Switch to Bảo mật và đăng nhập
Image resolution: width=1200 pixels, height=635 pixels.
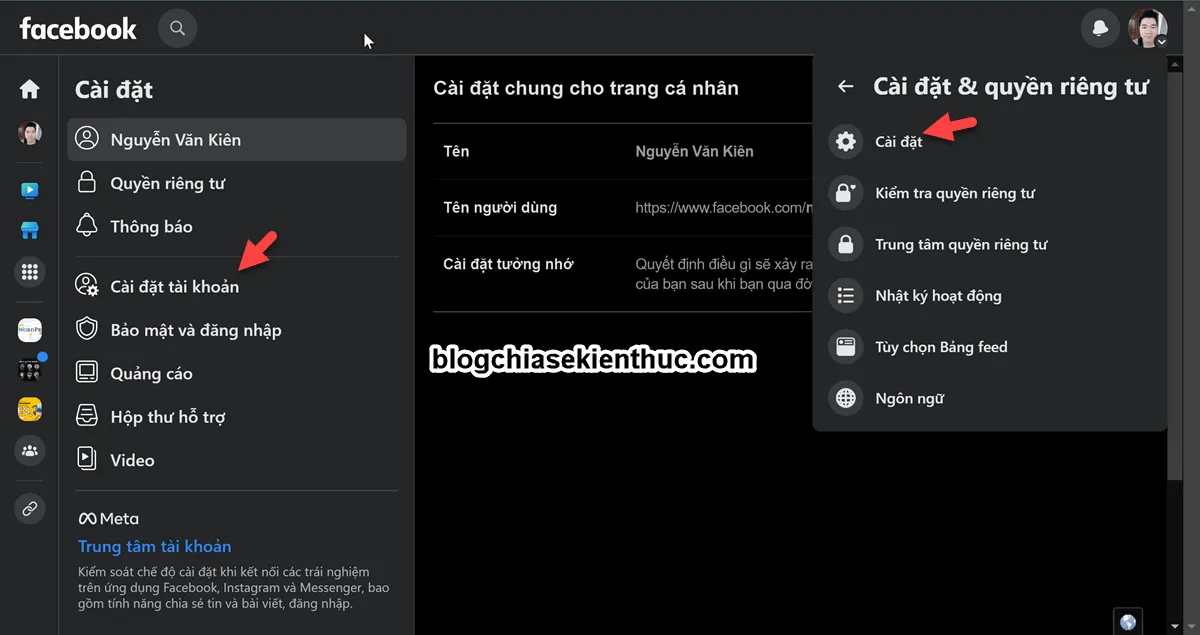point(195,330)
